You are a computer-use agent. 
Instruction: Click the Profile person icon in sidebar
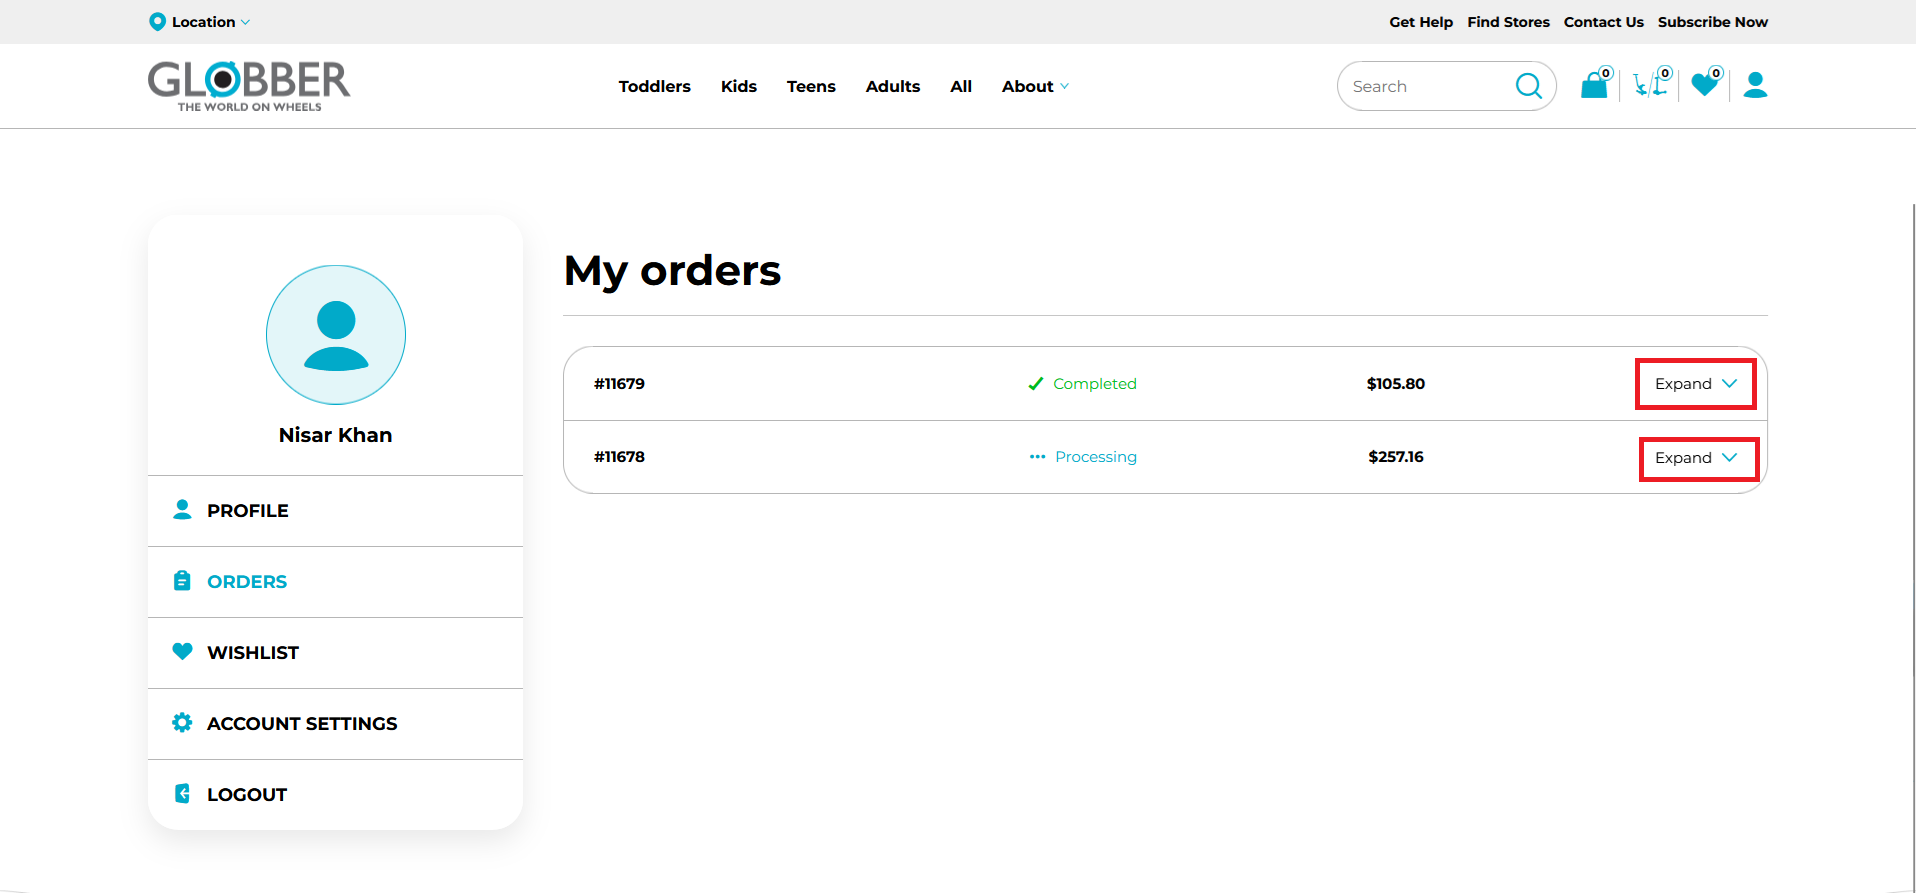tap(182, 510)
